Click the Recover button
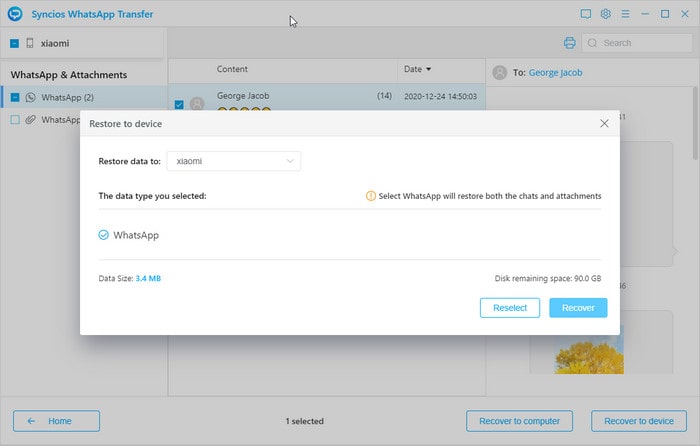 [578, 308]
